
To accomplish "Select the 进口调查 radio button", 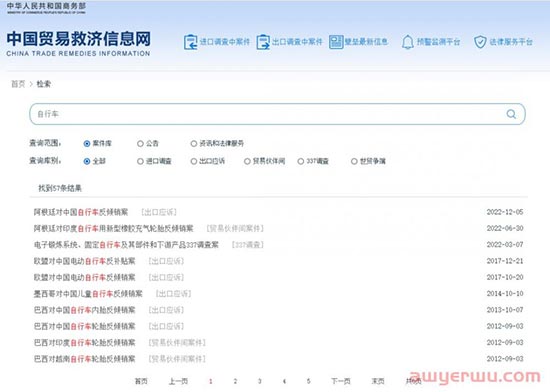I will pyautogui.click(x=140, y=161).
